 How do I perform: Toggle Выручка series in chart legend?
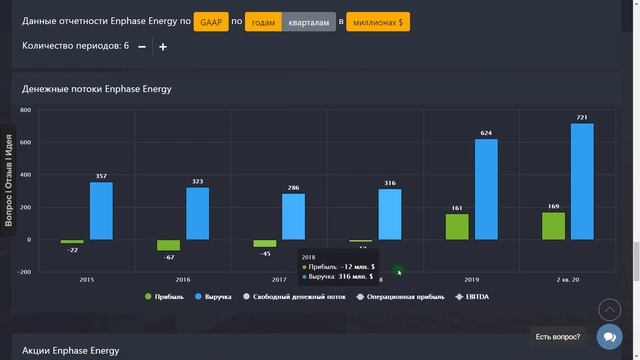point(213,297)
